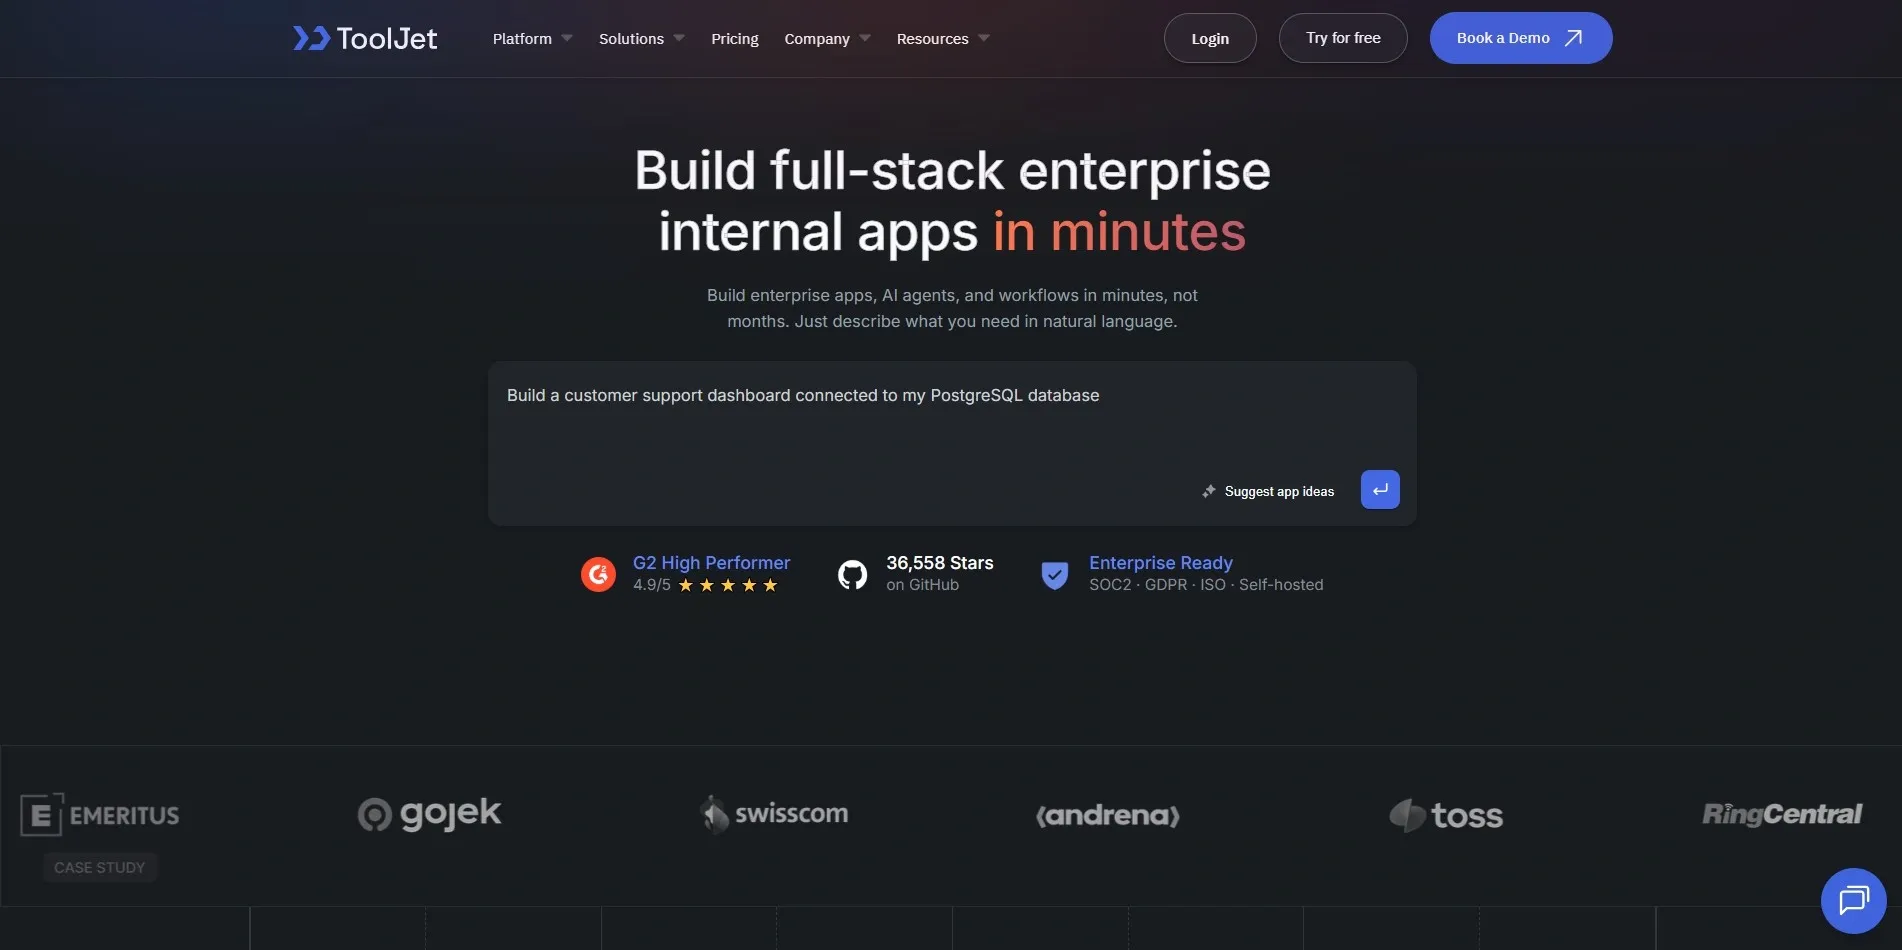Open the Resources dropdown menu
The image size is (1902, 950).
tap(942, 39)
